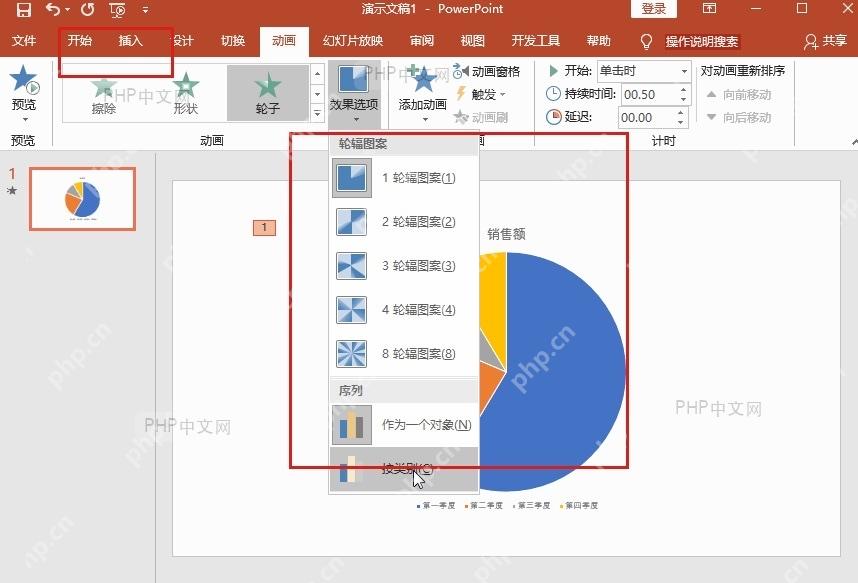
Task: Click the 添加动画 star icon
Action: coord(422,81)
